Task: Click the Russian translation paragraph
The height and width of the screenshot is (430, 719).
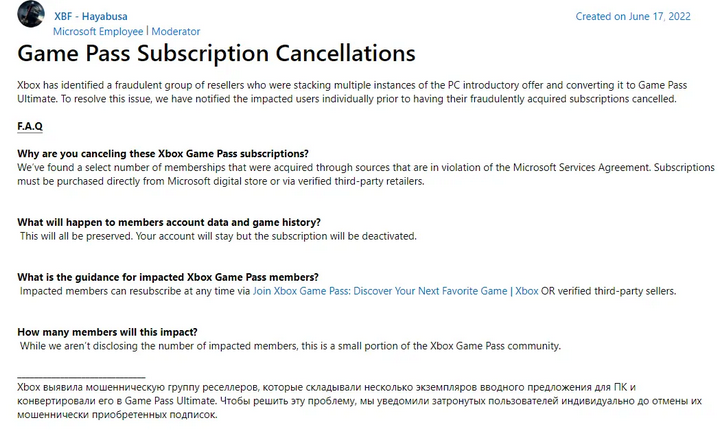Action: [360, 401]
